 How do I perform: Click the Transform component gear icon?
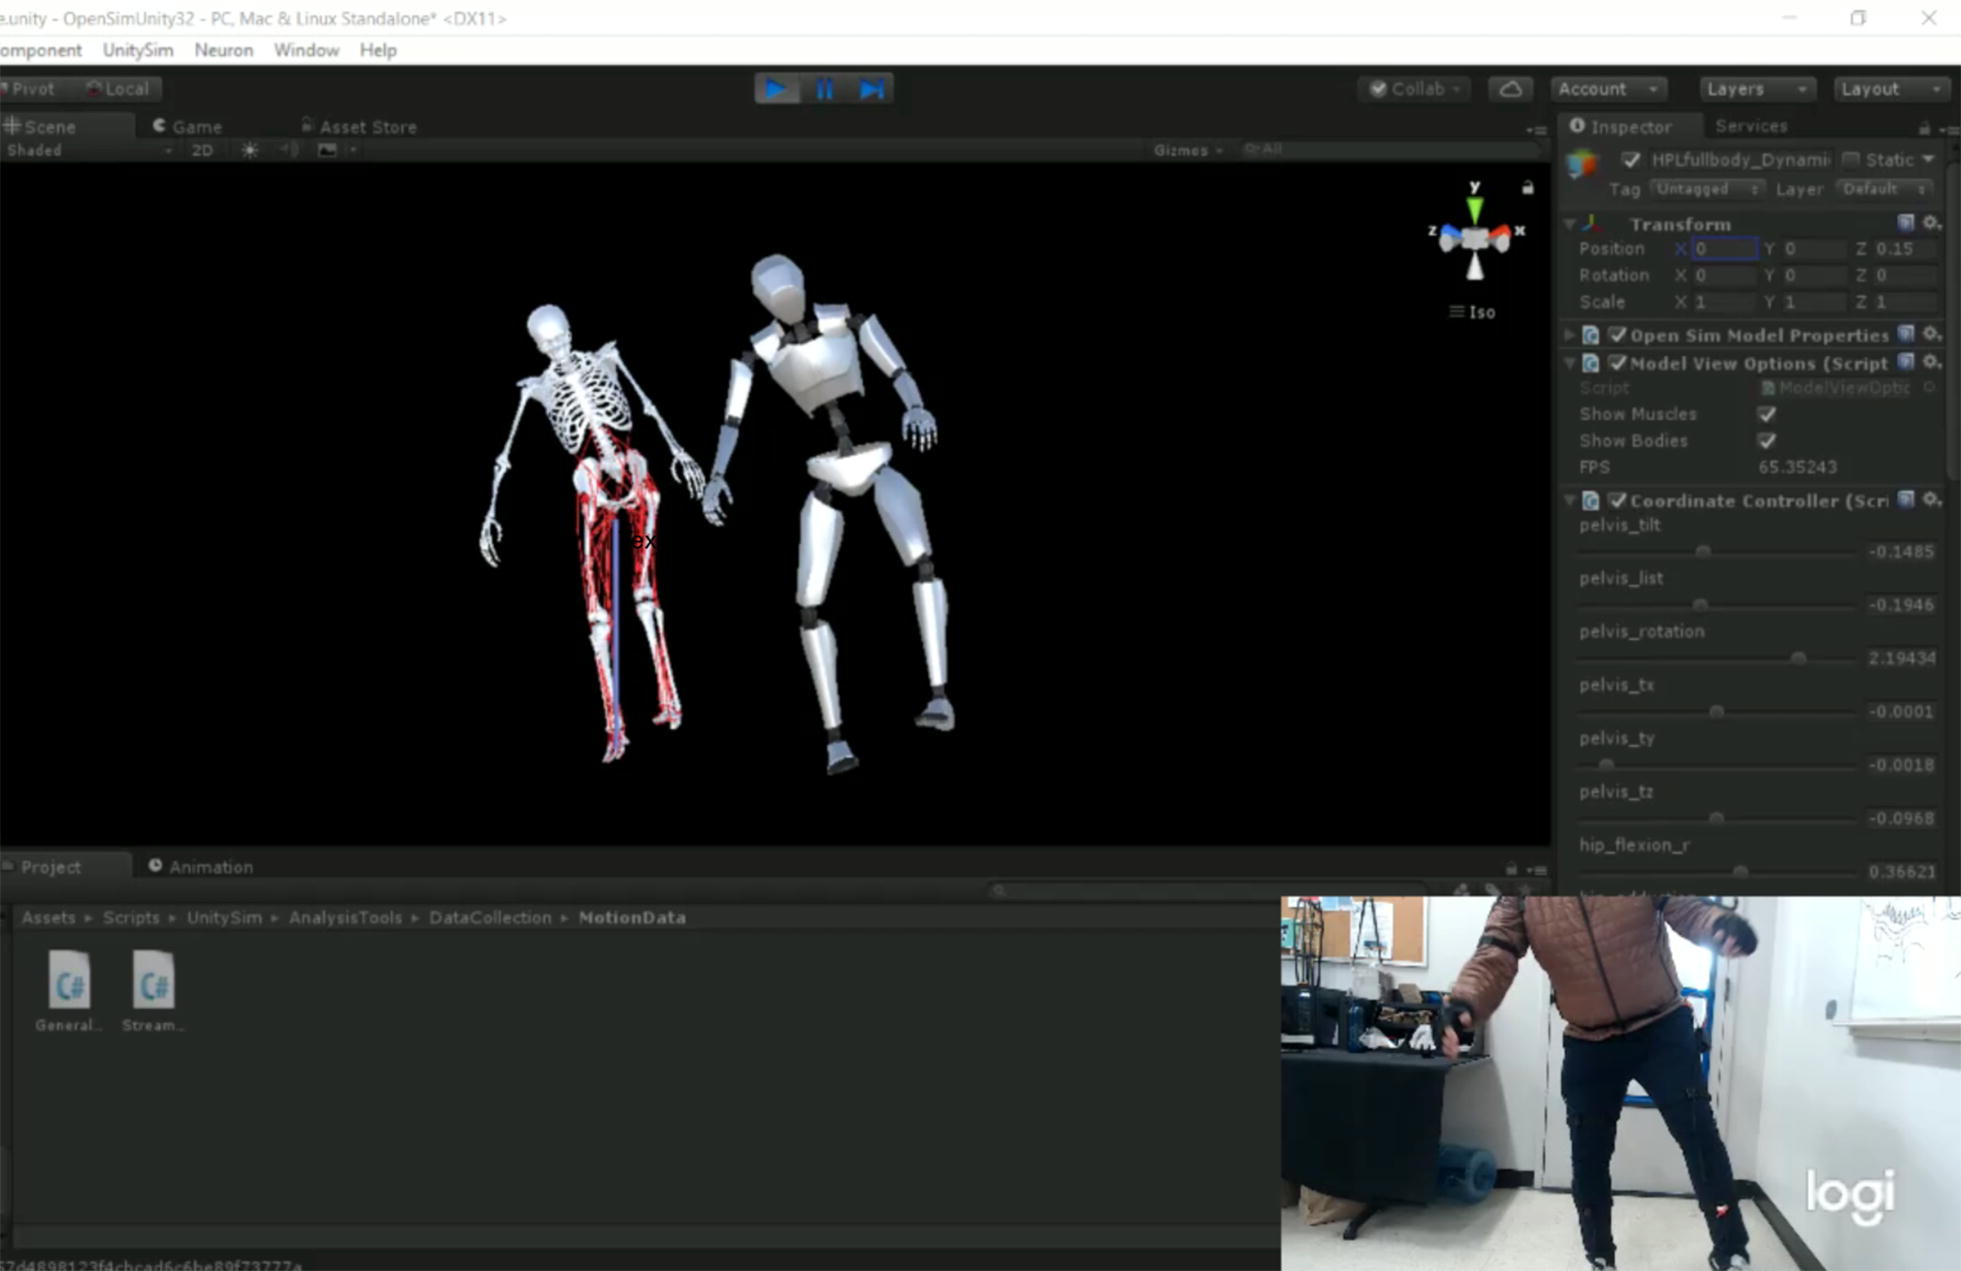[x=1931, y=223]
